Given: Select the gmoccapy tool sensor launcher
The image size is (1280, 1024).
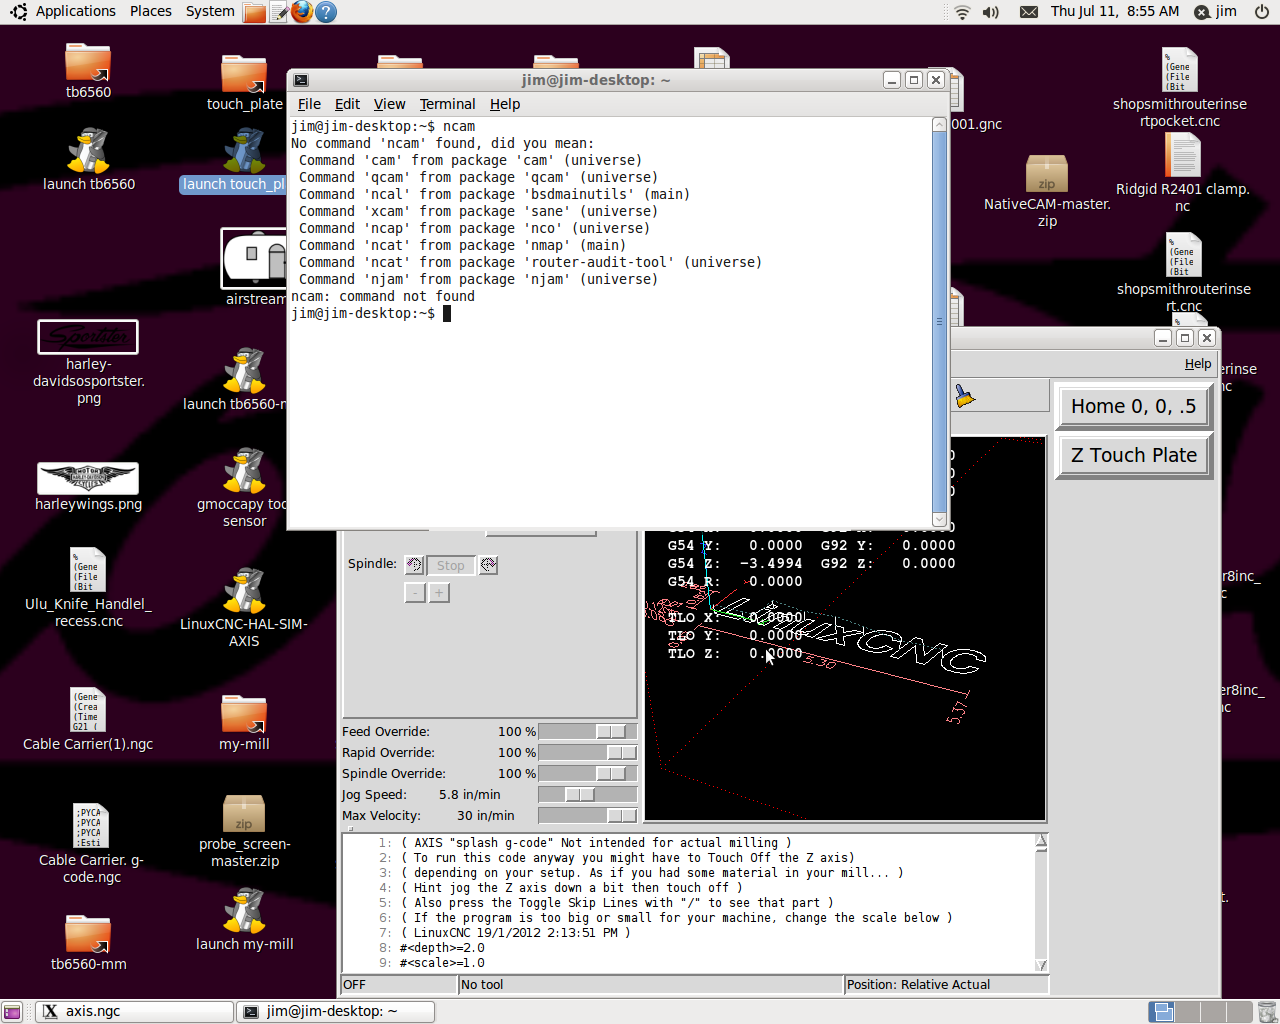Looking at the screenshot, I should (x=244, y=471).
